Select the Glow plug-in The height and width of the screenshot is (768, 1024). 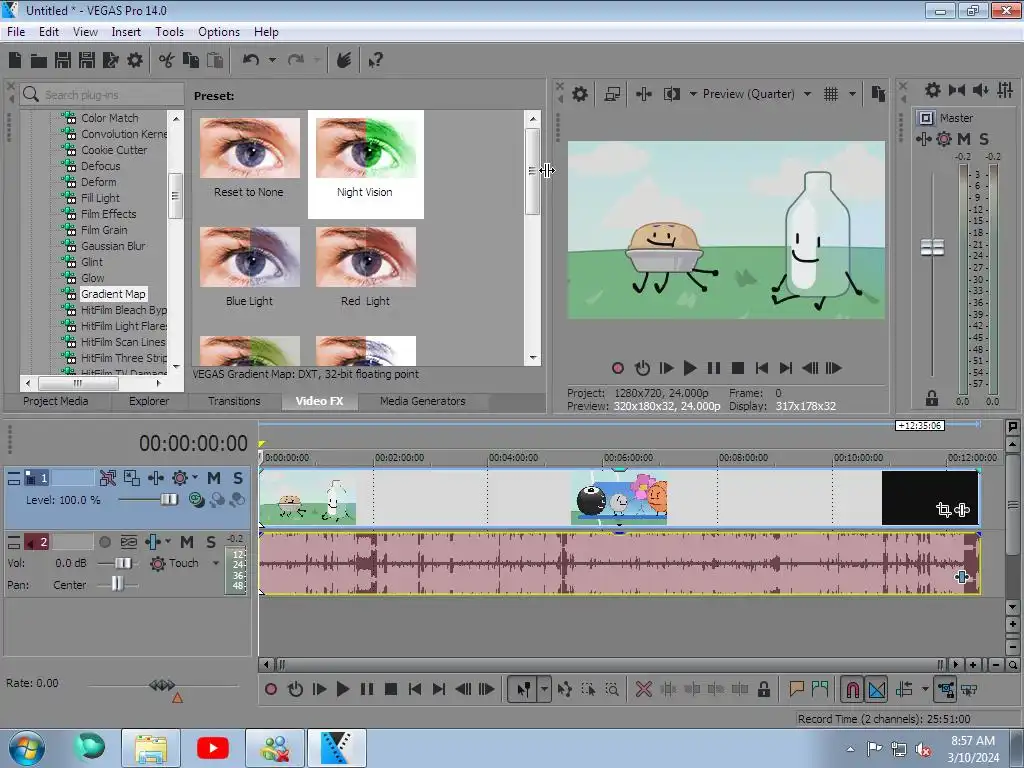click(92, 278)
